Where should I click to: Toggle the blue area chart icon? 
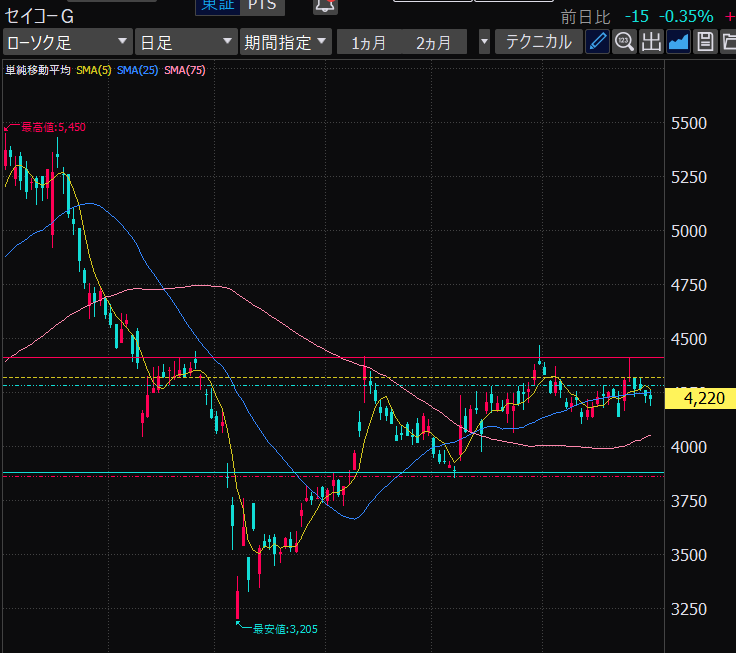point(678,42)
